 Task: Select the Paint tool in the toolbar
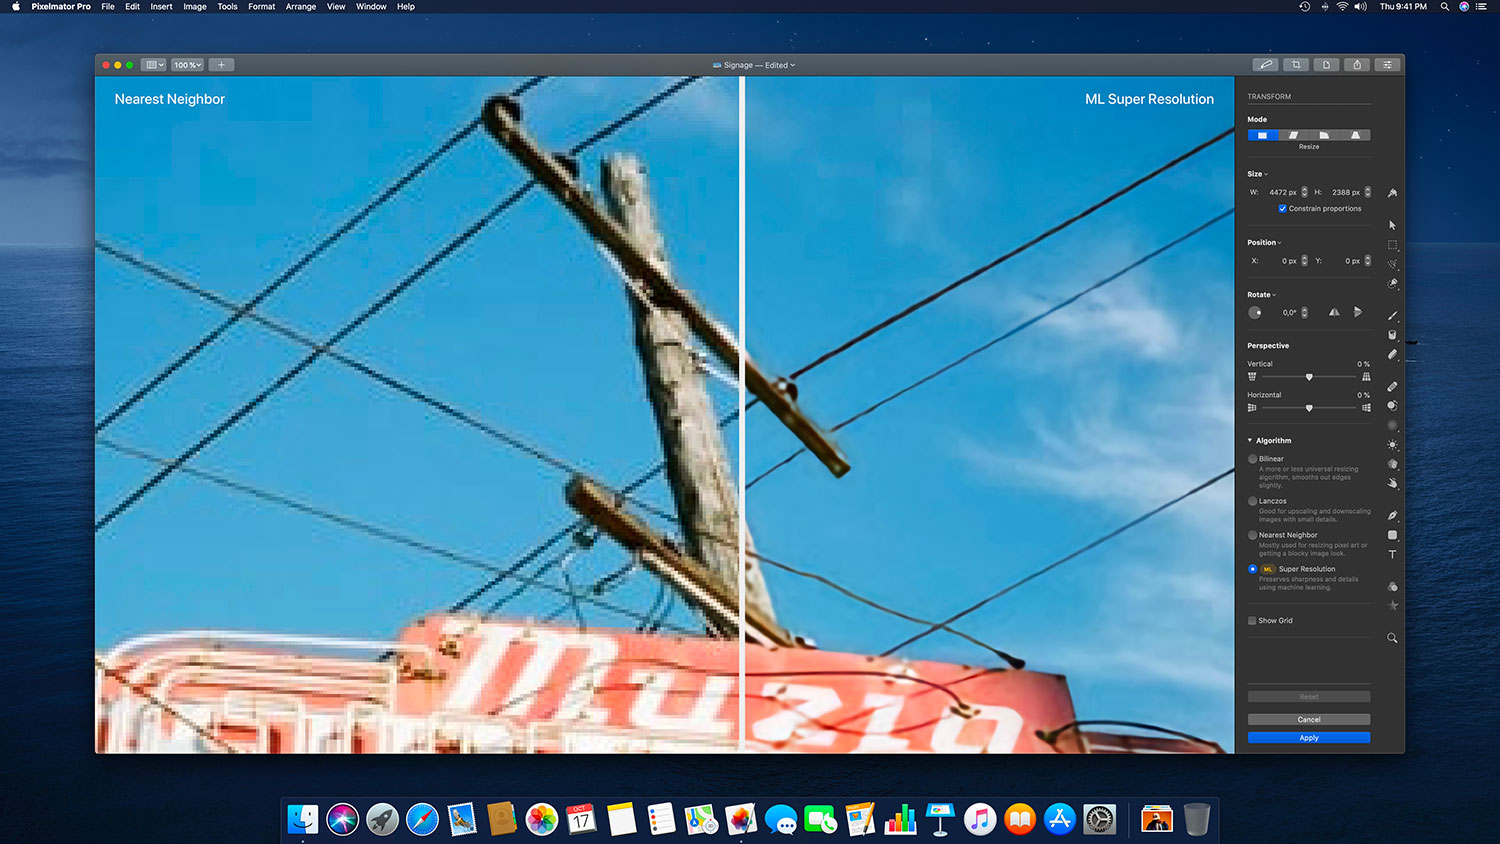(1266, 65)
